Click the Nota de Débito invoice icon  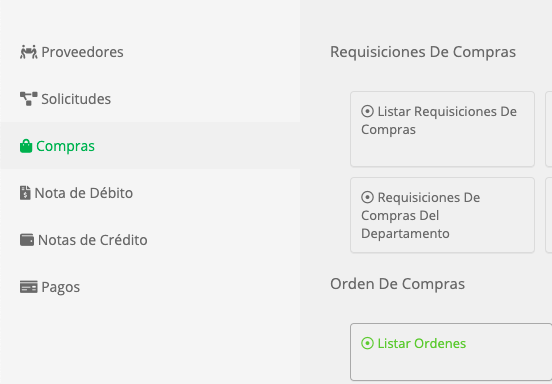tap(25, 193)
